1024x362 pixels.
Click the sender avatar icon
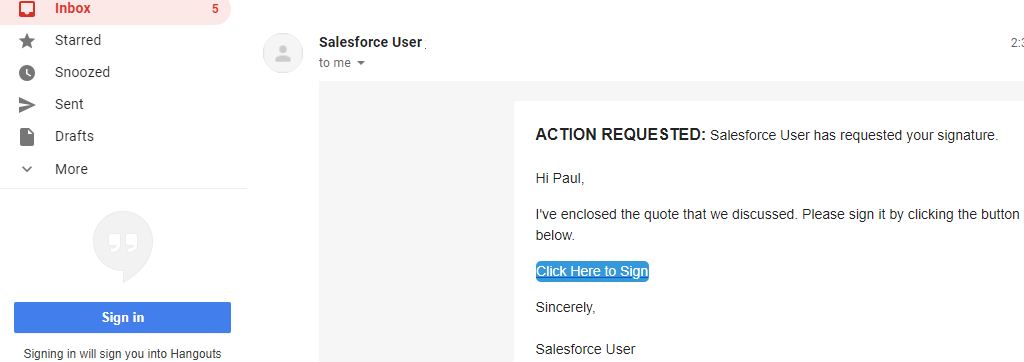283,53
